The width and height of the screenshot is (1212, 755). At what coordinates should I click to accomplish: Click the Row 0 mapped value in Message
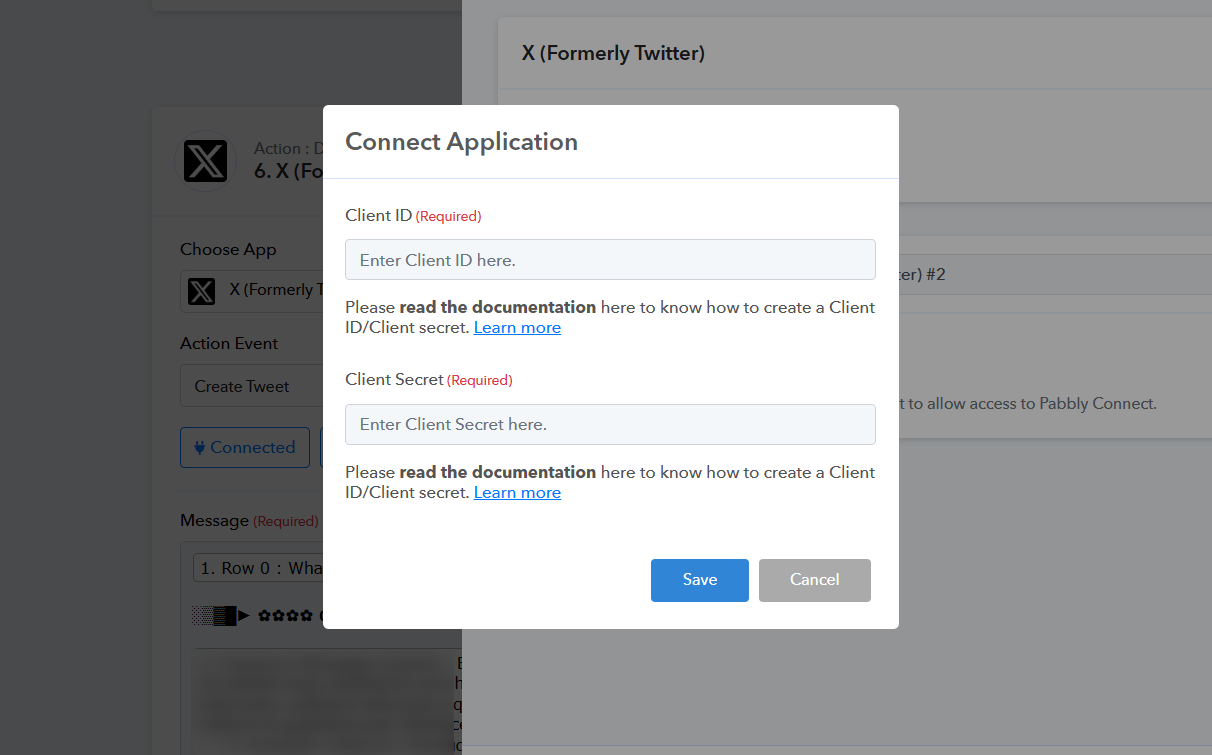click(x=258, y=568)
